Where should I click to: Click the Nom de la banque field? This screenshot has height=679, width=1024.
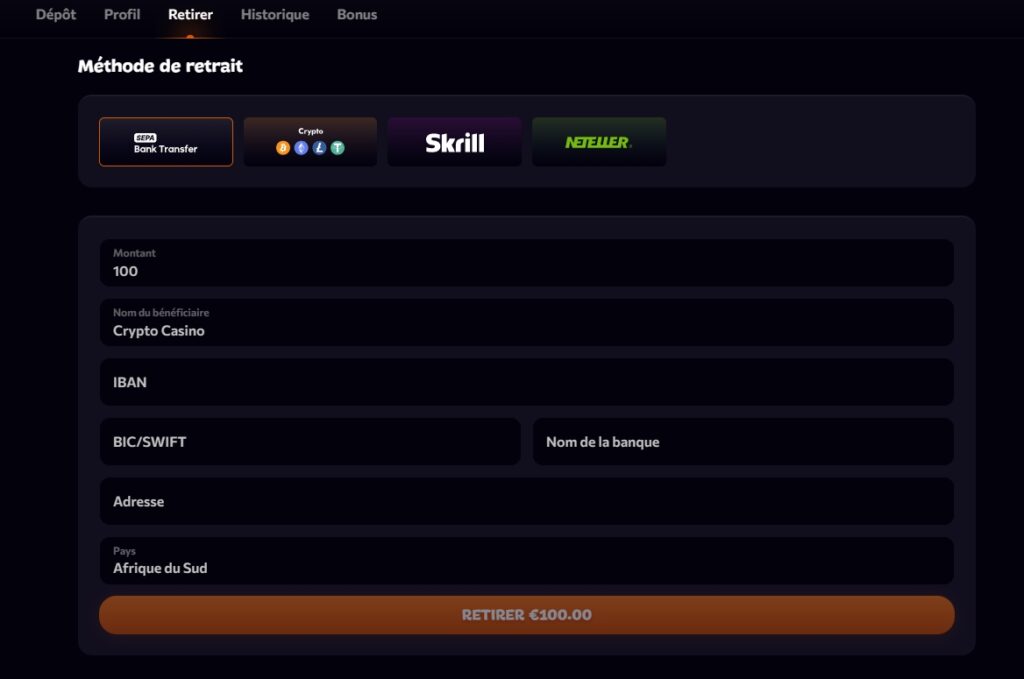coord(742,442)
